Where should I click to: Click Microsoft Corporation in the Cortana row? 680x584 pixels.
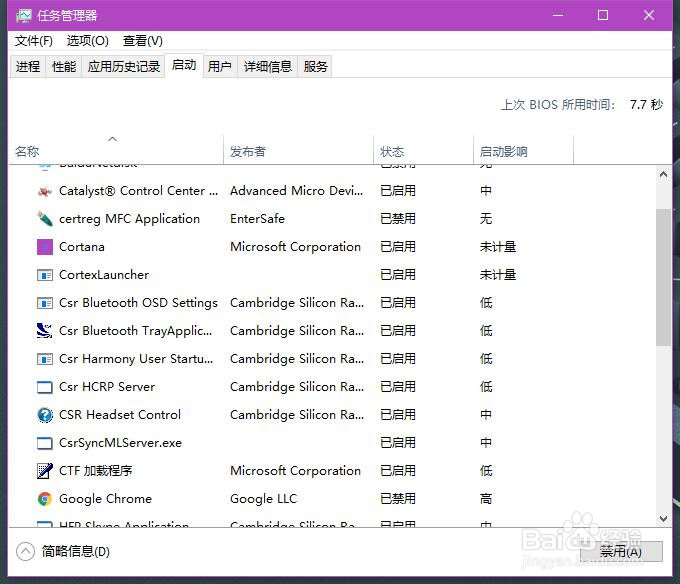point(295,247)
